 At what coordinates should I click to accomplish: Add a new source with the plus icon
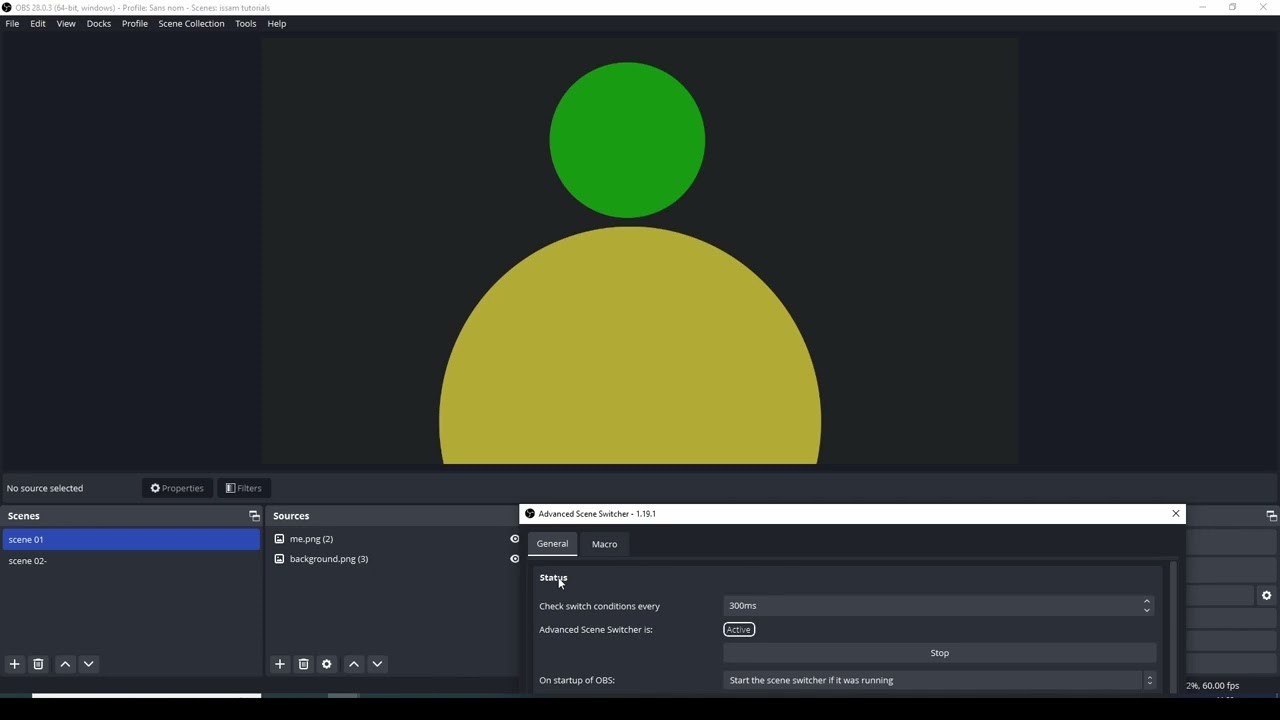(280, 664)
